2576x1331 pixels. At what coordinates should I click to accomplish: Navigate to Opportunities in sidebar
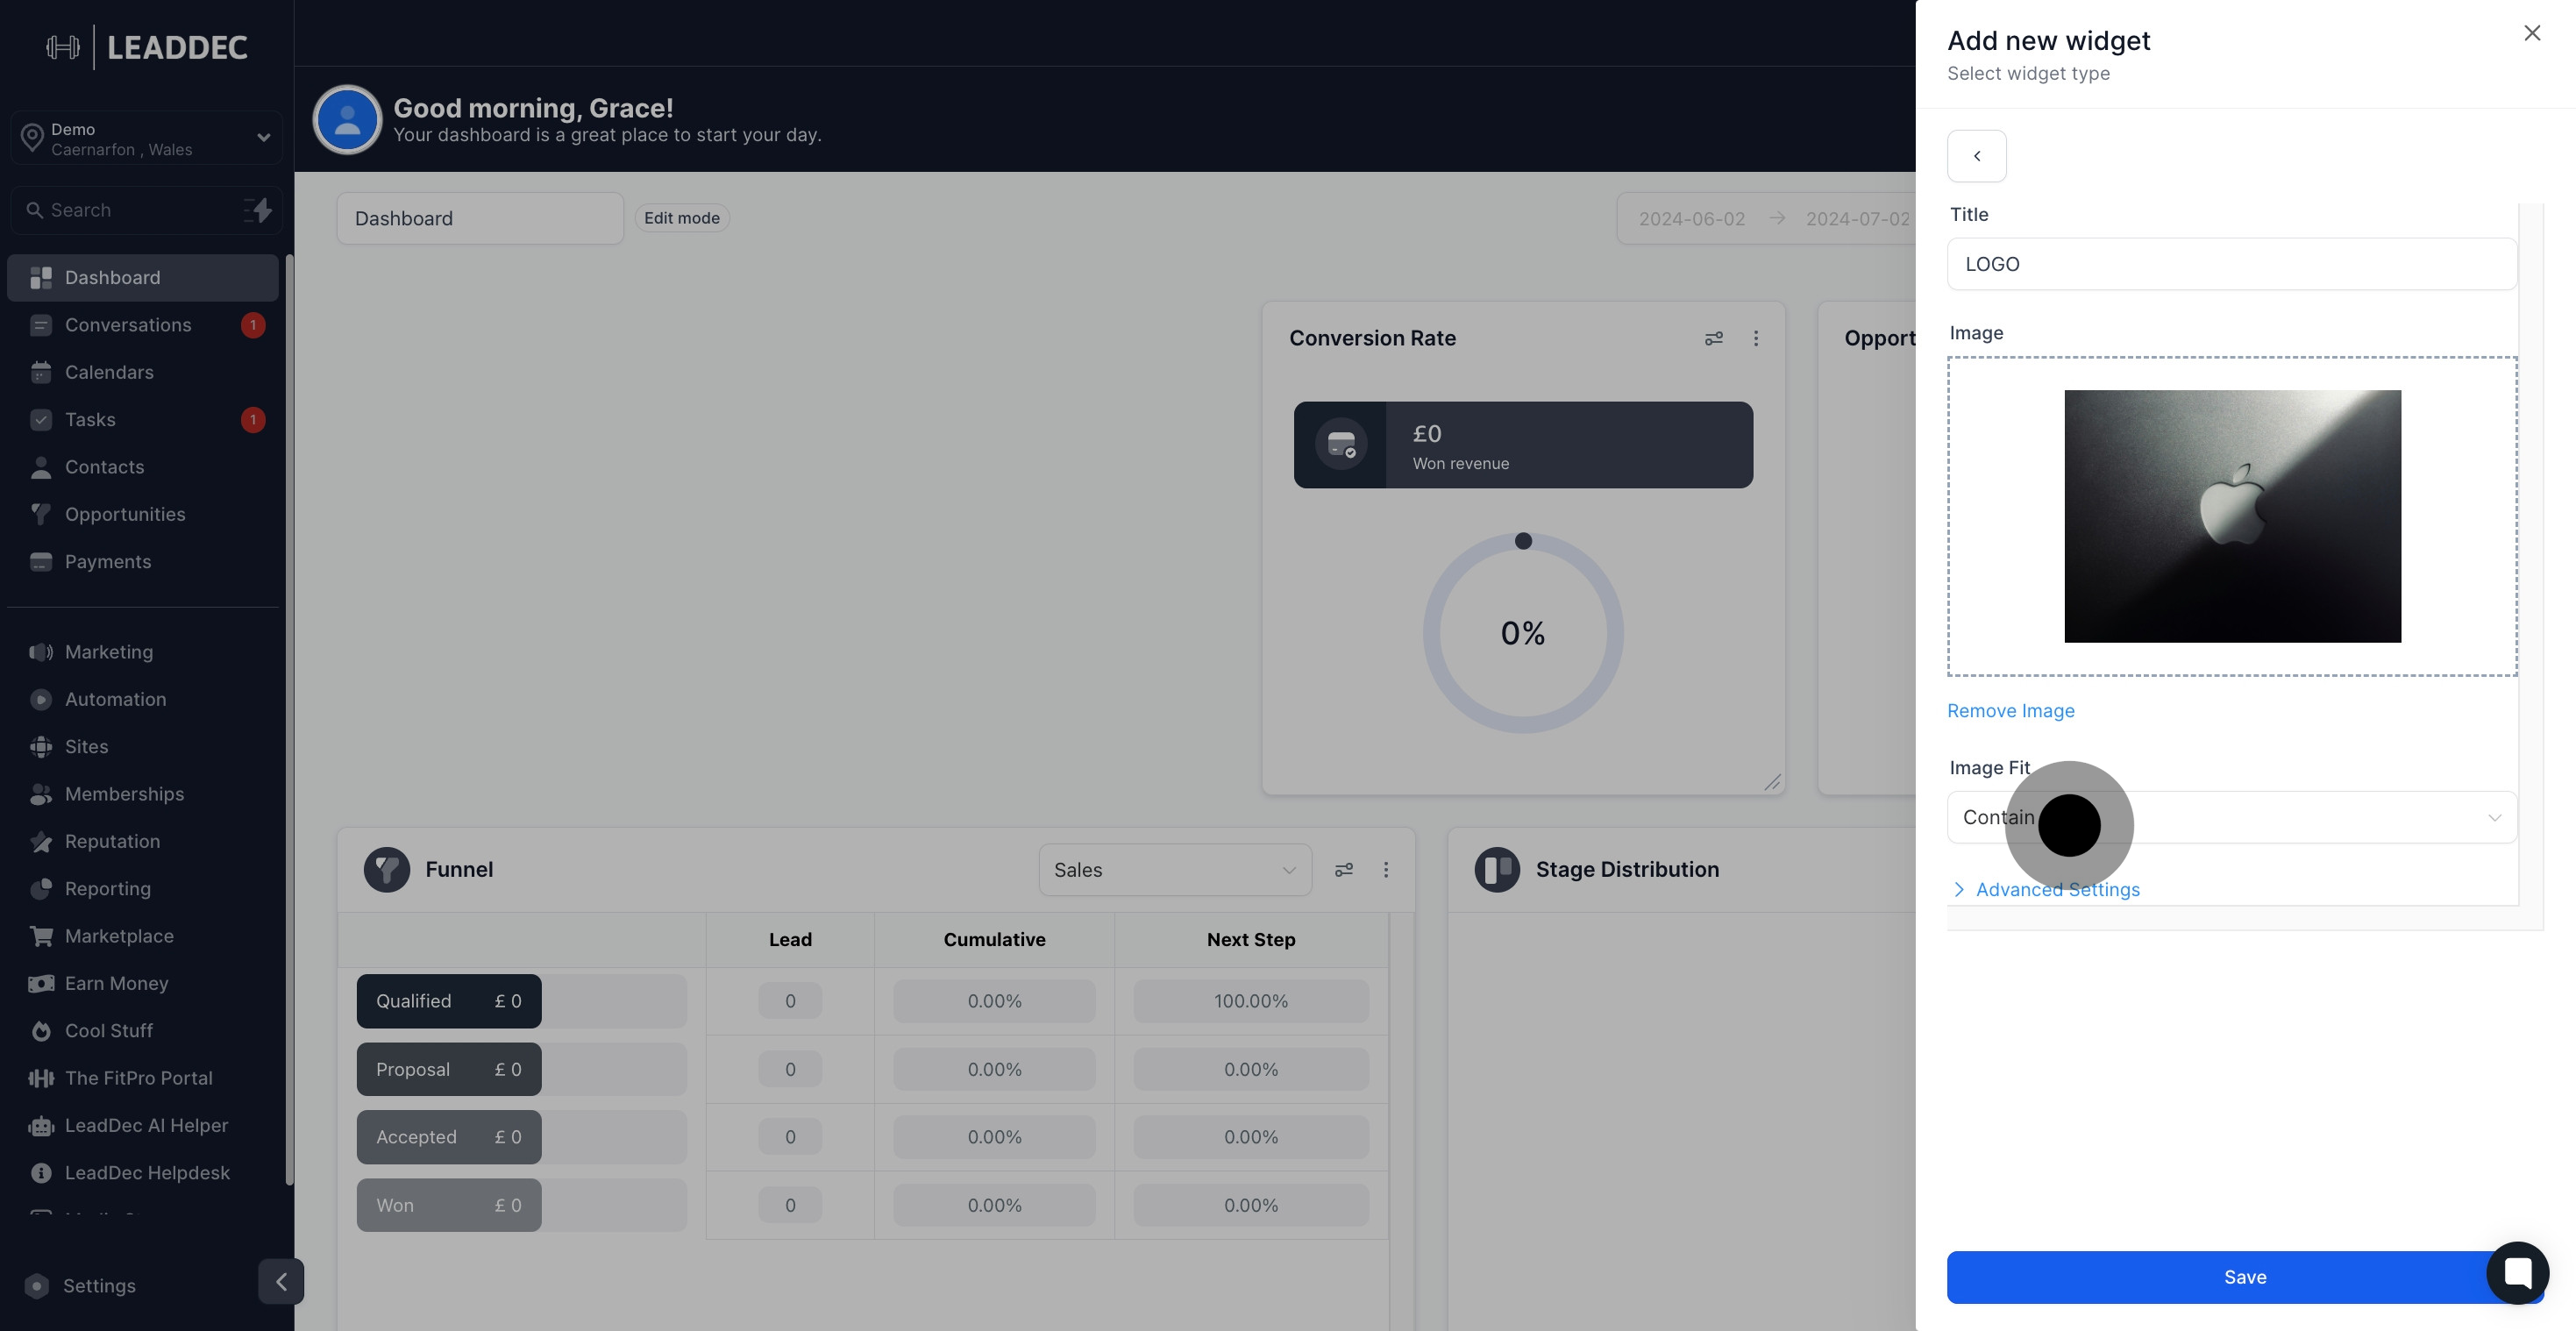point(142,514)
